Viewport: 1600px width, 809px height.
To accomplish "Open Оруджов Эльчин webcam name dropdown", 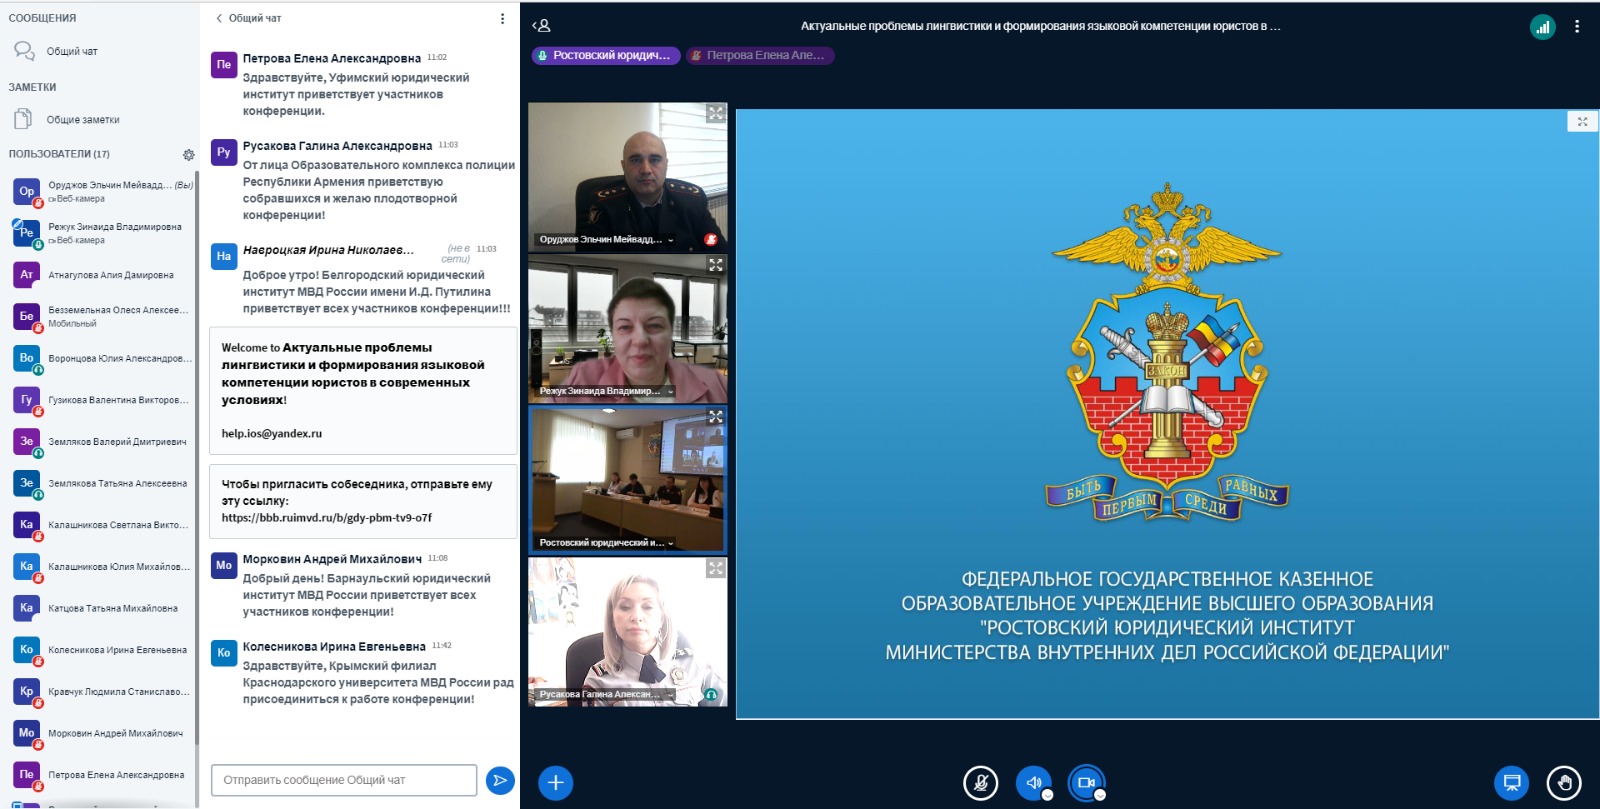I will point(606,240).
